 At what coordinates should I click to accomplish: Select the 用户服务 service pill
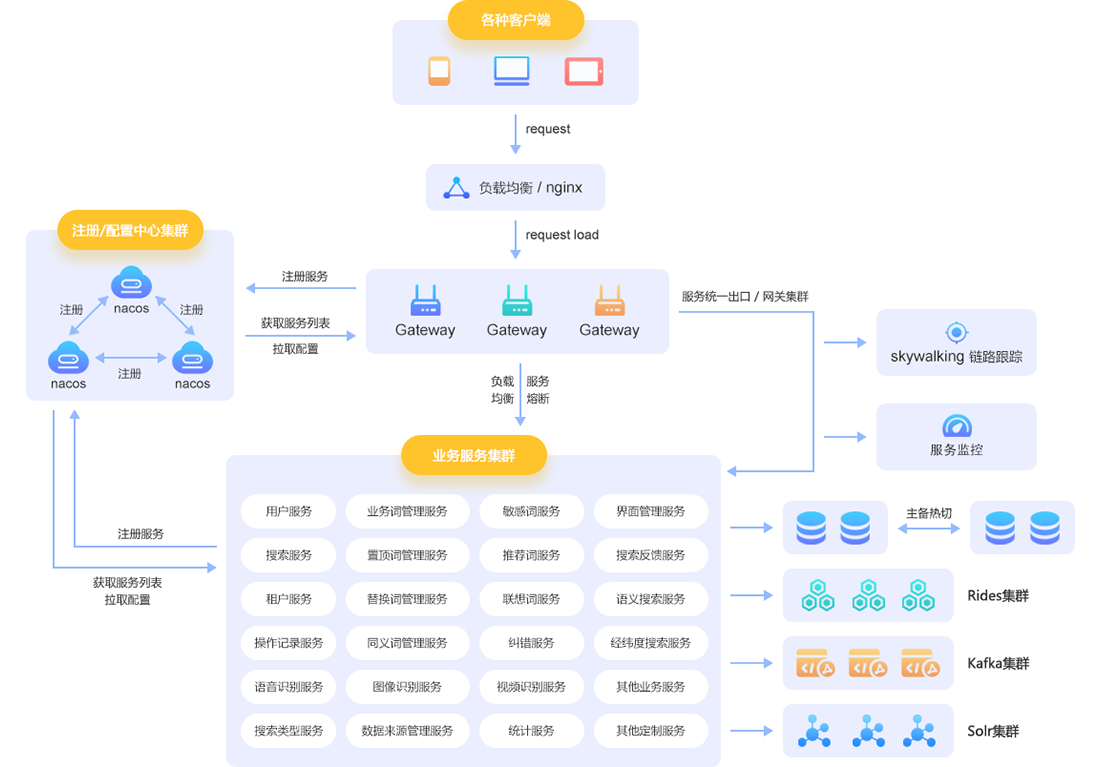[289, 511]
